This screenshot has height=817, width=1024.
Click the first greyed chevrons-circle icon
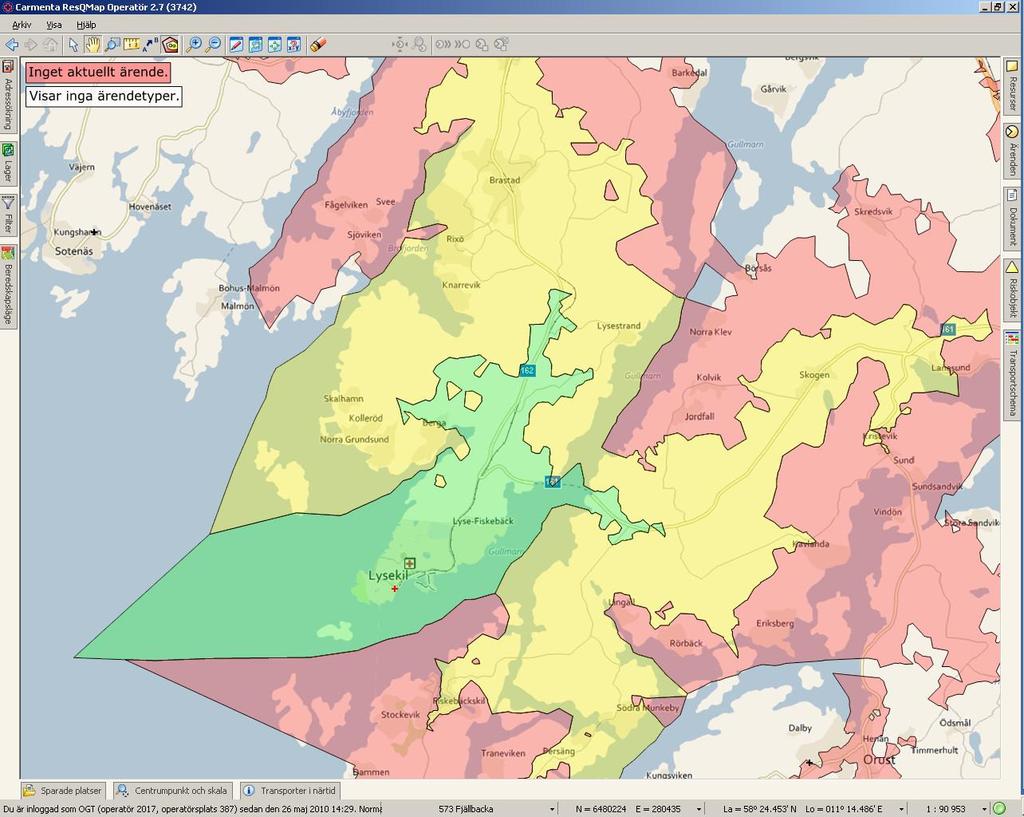click(x=443, y=44)
